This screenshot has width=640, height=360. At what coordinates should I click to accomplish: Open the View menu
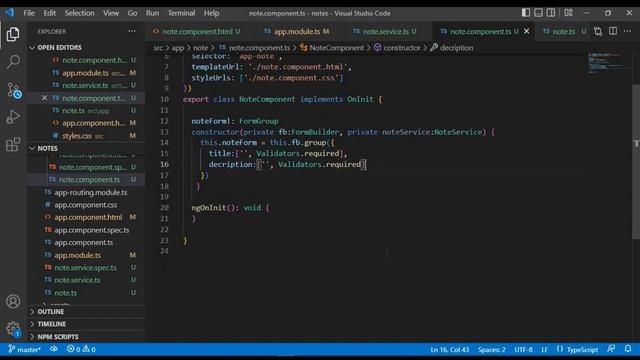[111, 13]
